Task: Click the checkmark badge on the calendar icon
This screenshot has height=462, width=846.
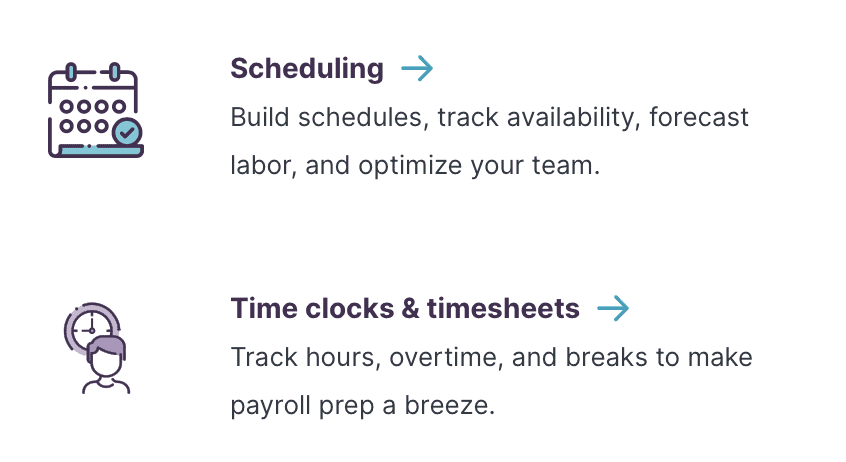Action: coord(127,132)
